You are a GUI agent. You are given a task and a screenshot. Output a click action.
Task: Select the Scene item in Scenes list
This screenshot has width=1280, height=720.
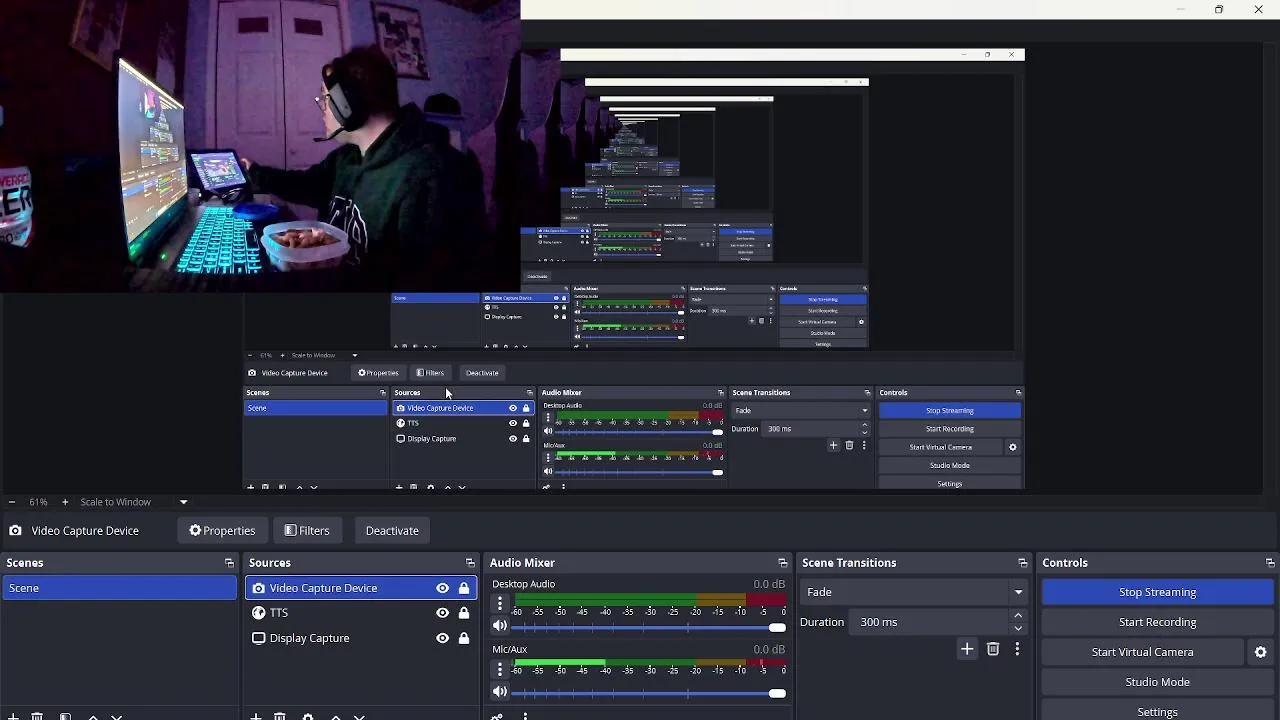119,588
